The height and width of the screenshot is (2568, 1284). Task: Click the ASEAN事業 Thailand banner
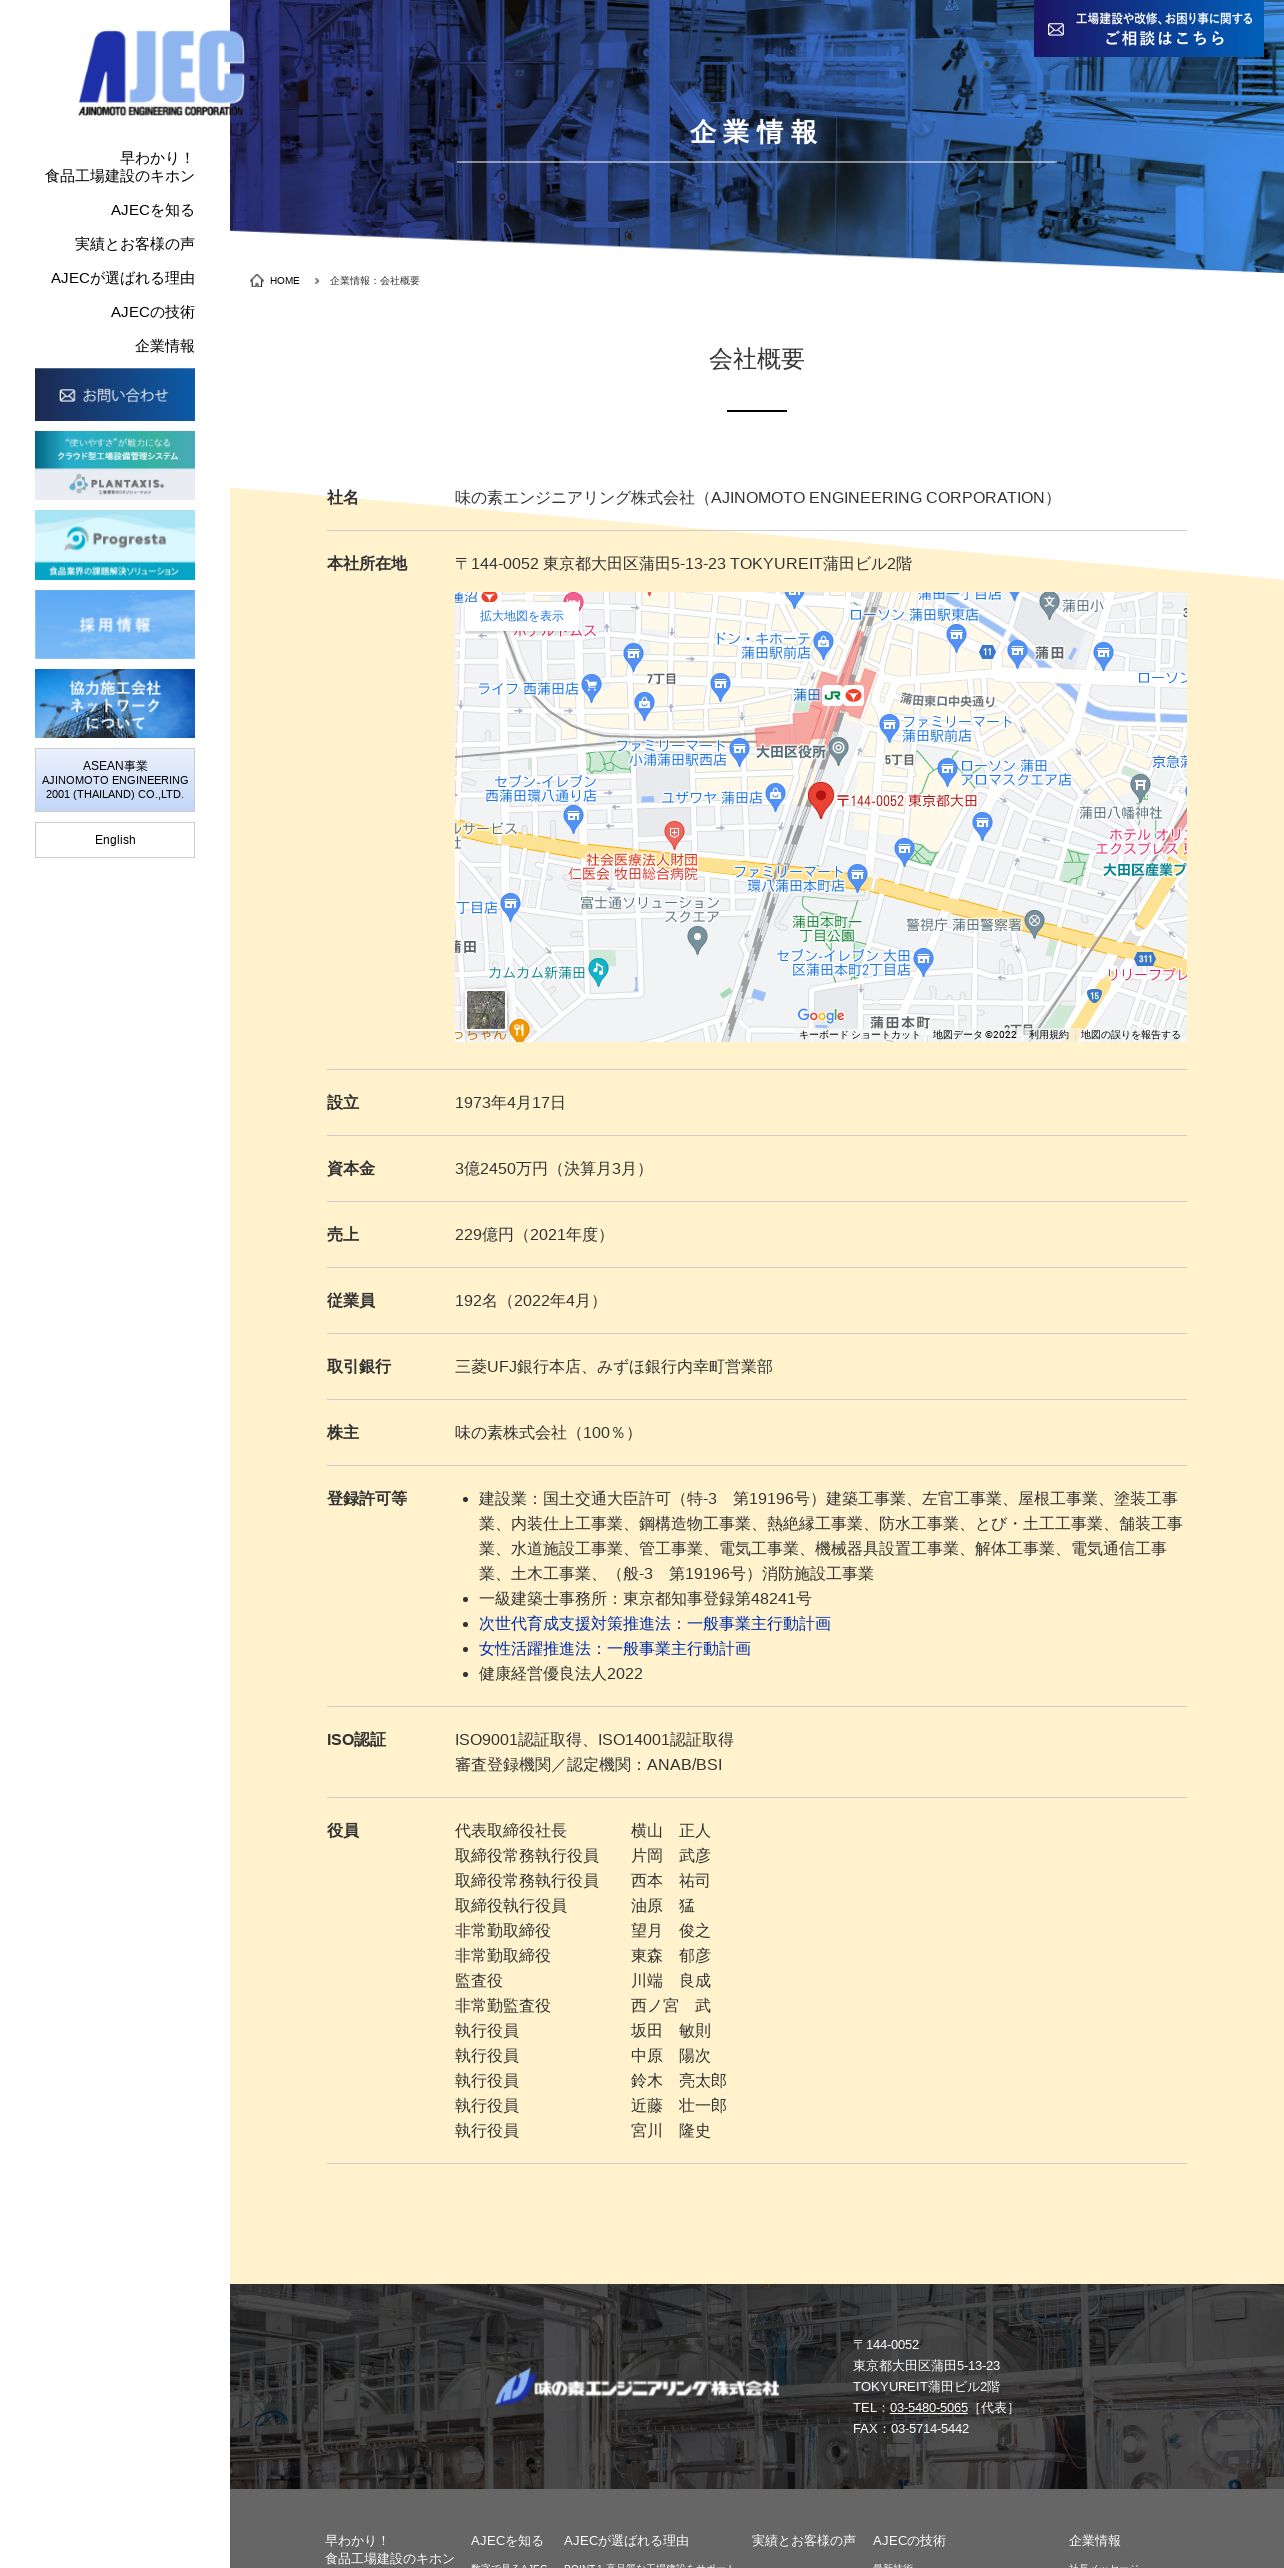click(x=115, y=780)
